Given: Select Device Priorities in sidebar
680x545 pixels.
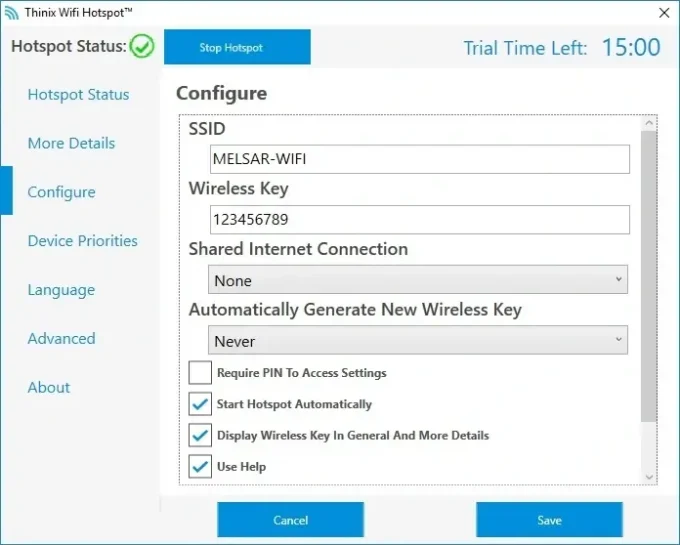Looking at the screenshot, I should pos(82,241).
